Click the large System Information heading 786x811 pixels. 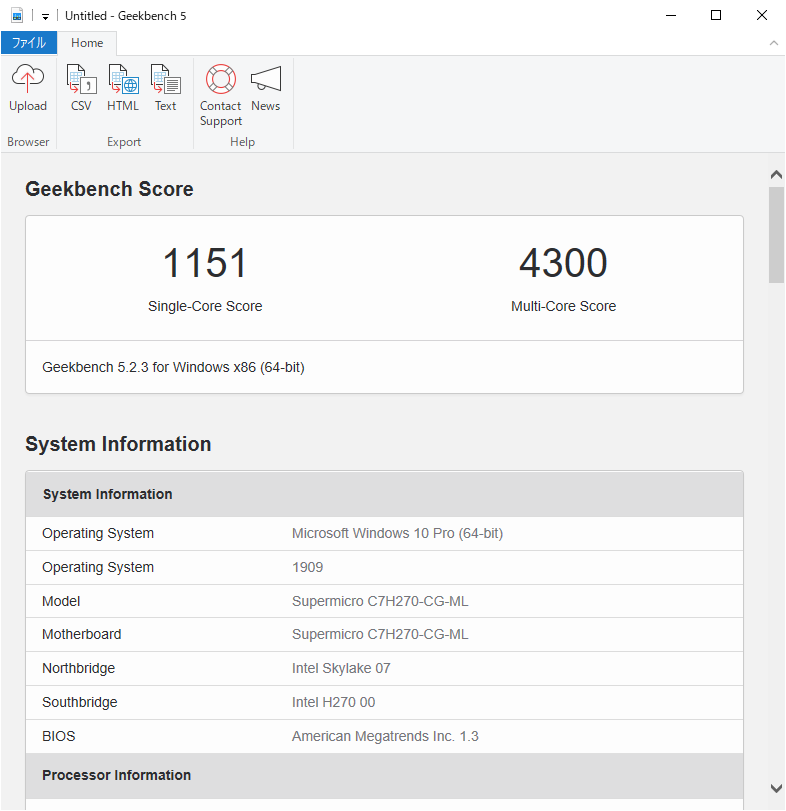[118, 444]
